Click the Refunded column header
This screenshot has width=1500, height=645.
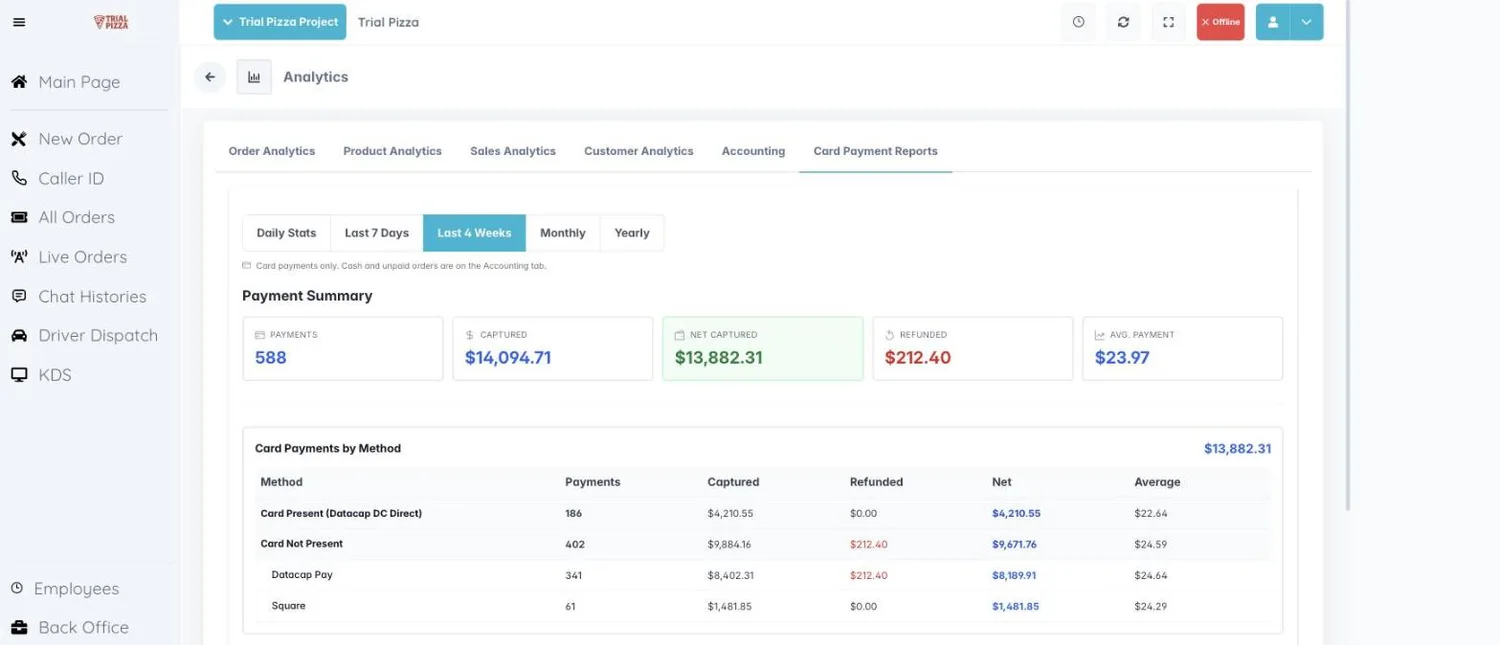(x=876, y=482)
